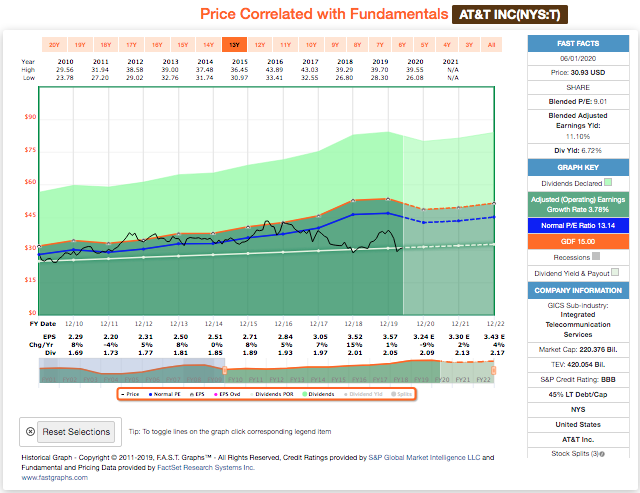Click the GDF 15.00 orange bar
This screenshot has height=493, width=640.
(x=578, y=241)
